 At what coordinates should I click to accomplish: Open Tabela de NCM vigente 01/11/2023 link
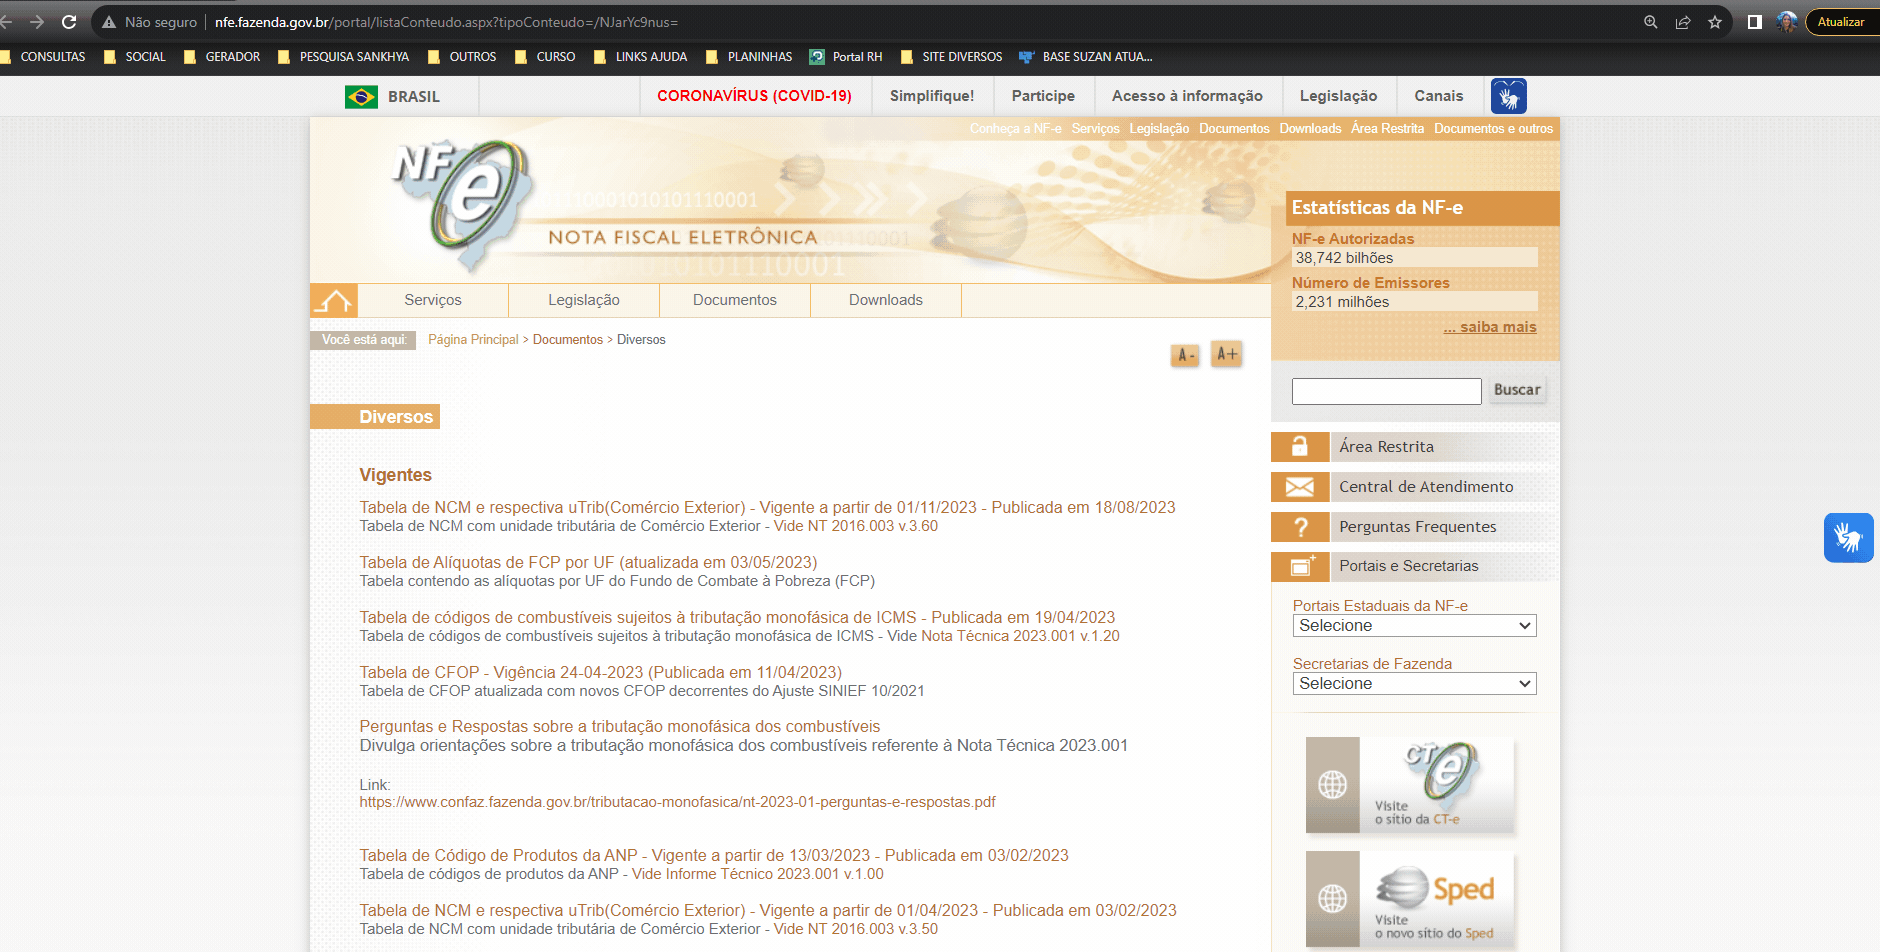click(x=767, y=508)
